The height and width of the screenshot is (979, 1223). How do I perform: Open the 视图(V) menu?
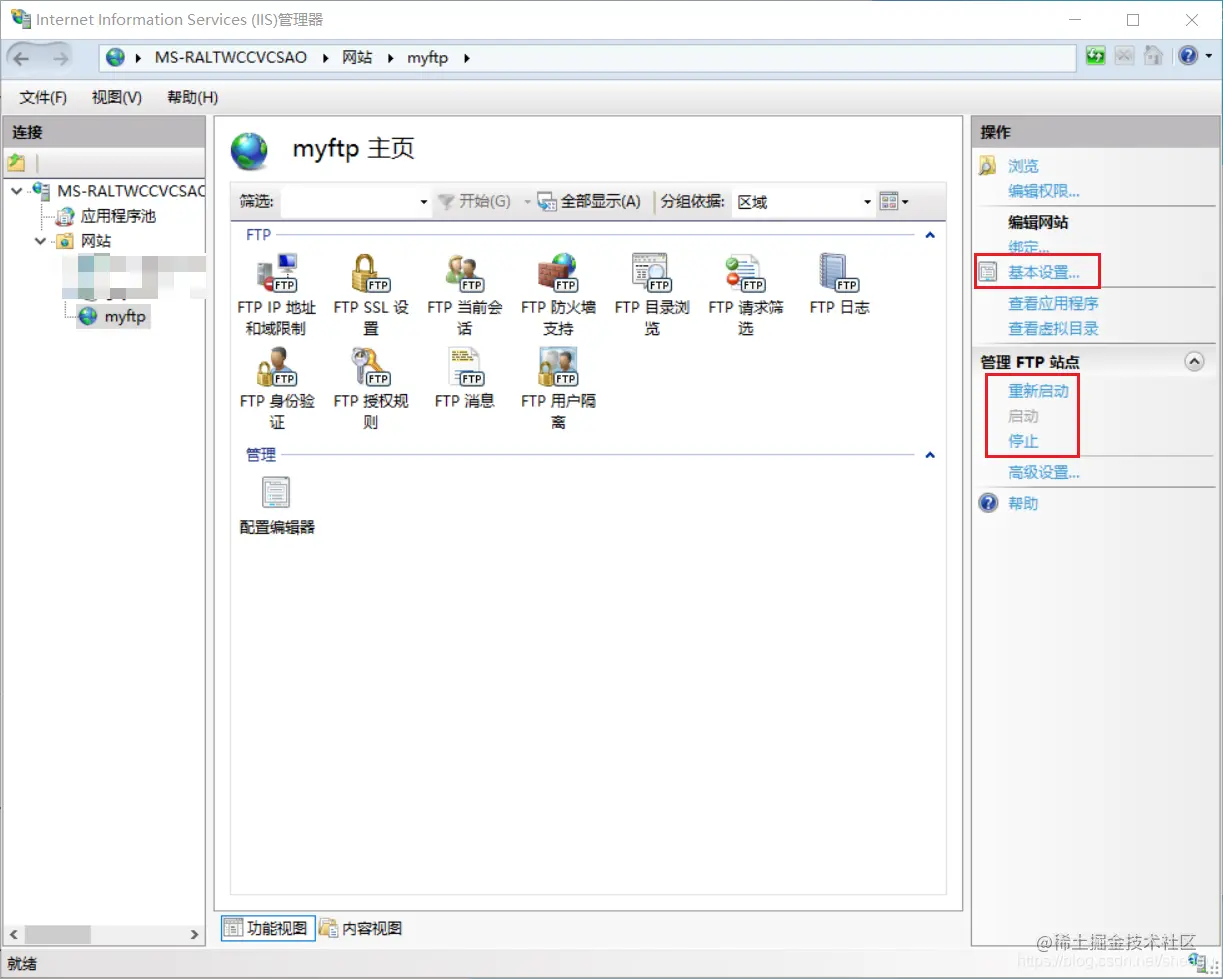pyautogui.click(x=115, y=97)
